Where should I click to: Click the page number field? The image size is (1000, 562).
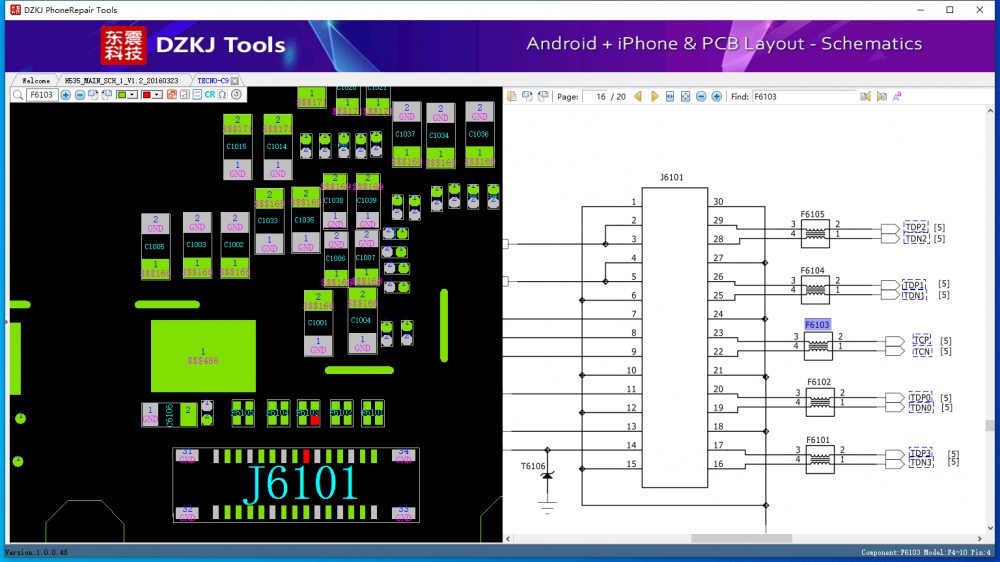[596, 96]
